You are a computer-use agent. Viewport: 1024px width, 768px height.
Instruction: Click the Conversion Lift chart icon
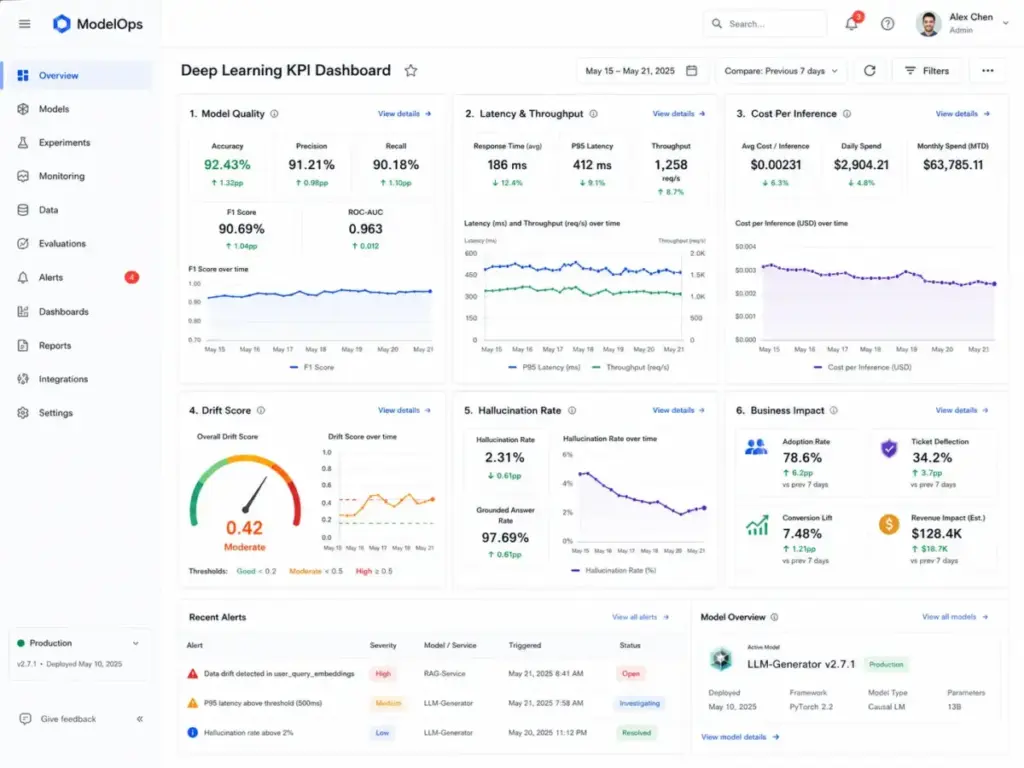point(757,525)
